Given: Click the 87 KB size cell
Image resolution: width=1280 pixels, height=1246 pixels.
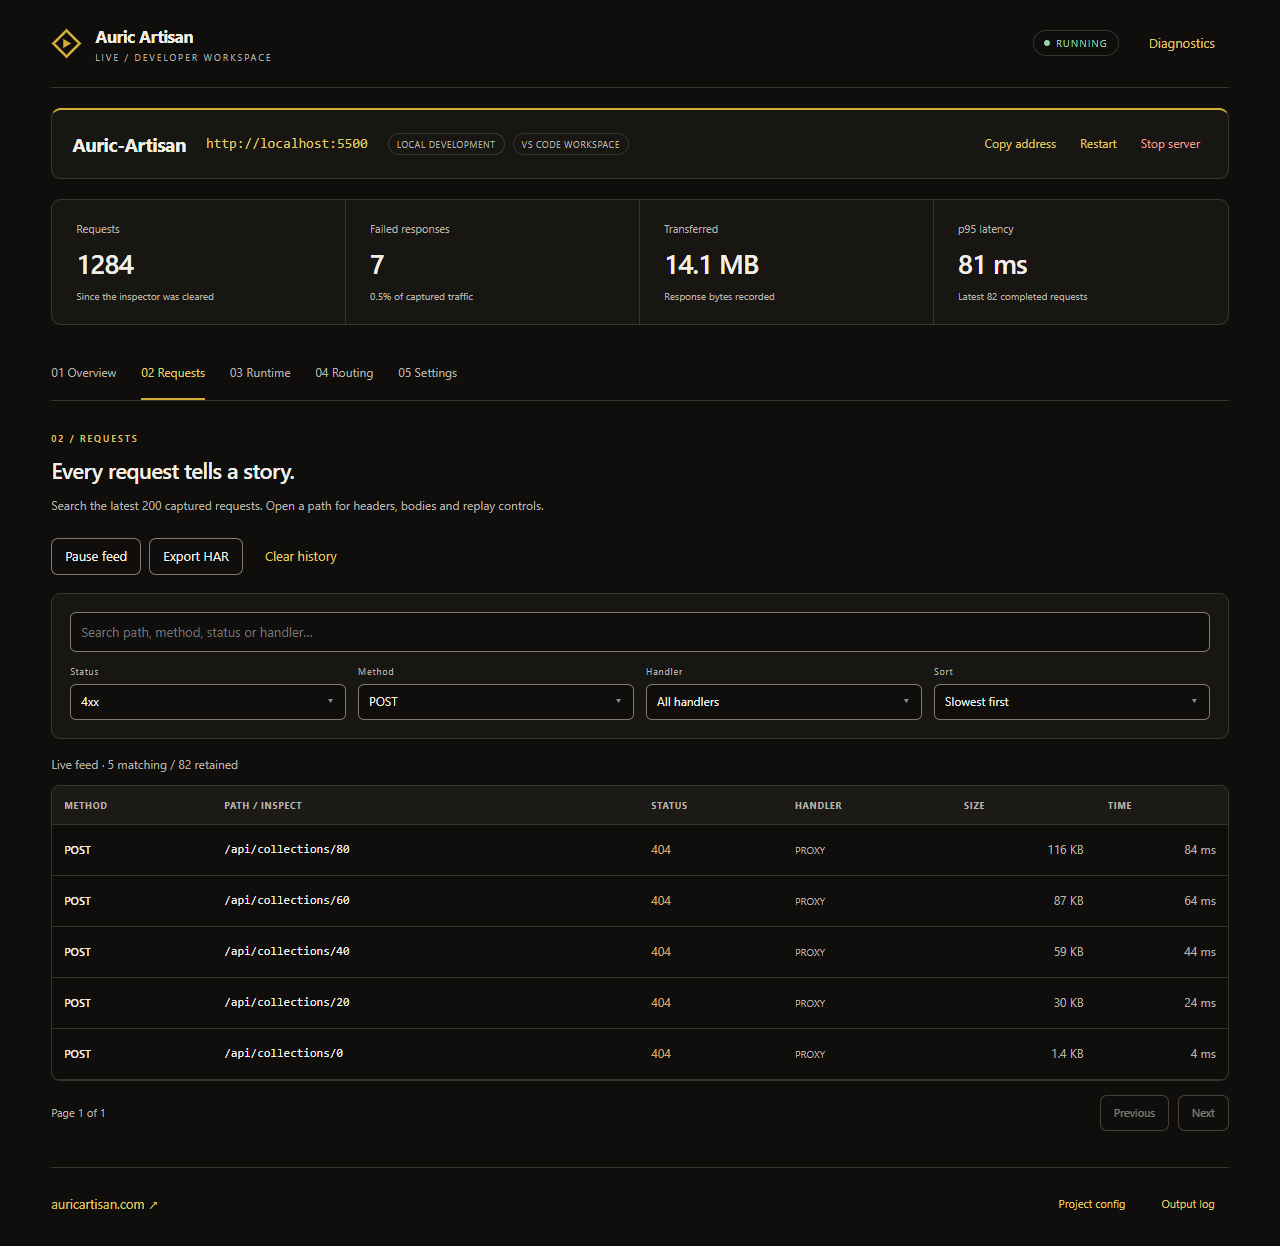Looking at the screenshot, I should [1068, 901].
